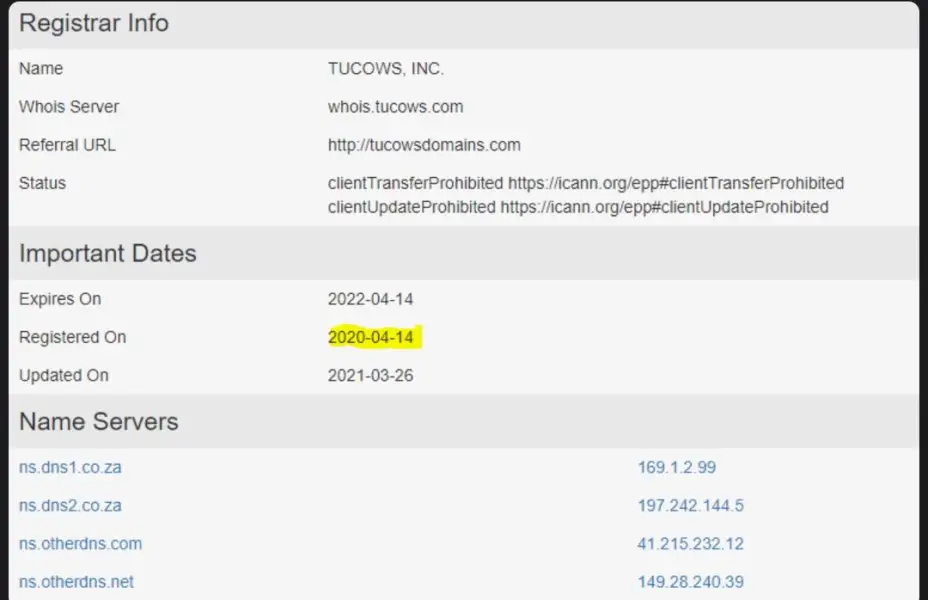The height and width of the screenshot is (600, 928).
Task: Click the http://tucowsdomains.com referral URL
Action: [424, 145]
